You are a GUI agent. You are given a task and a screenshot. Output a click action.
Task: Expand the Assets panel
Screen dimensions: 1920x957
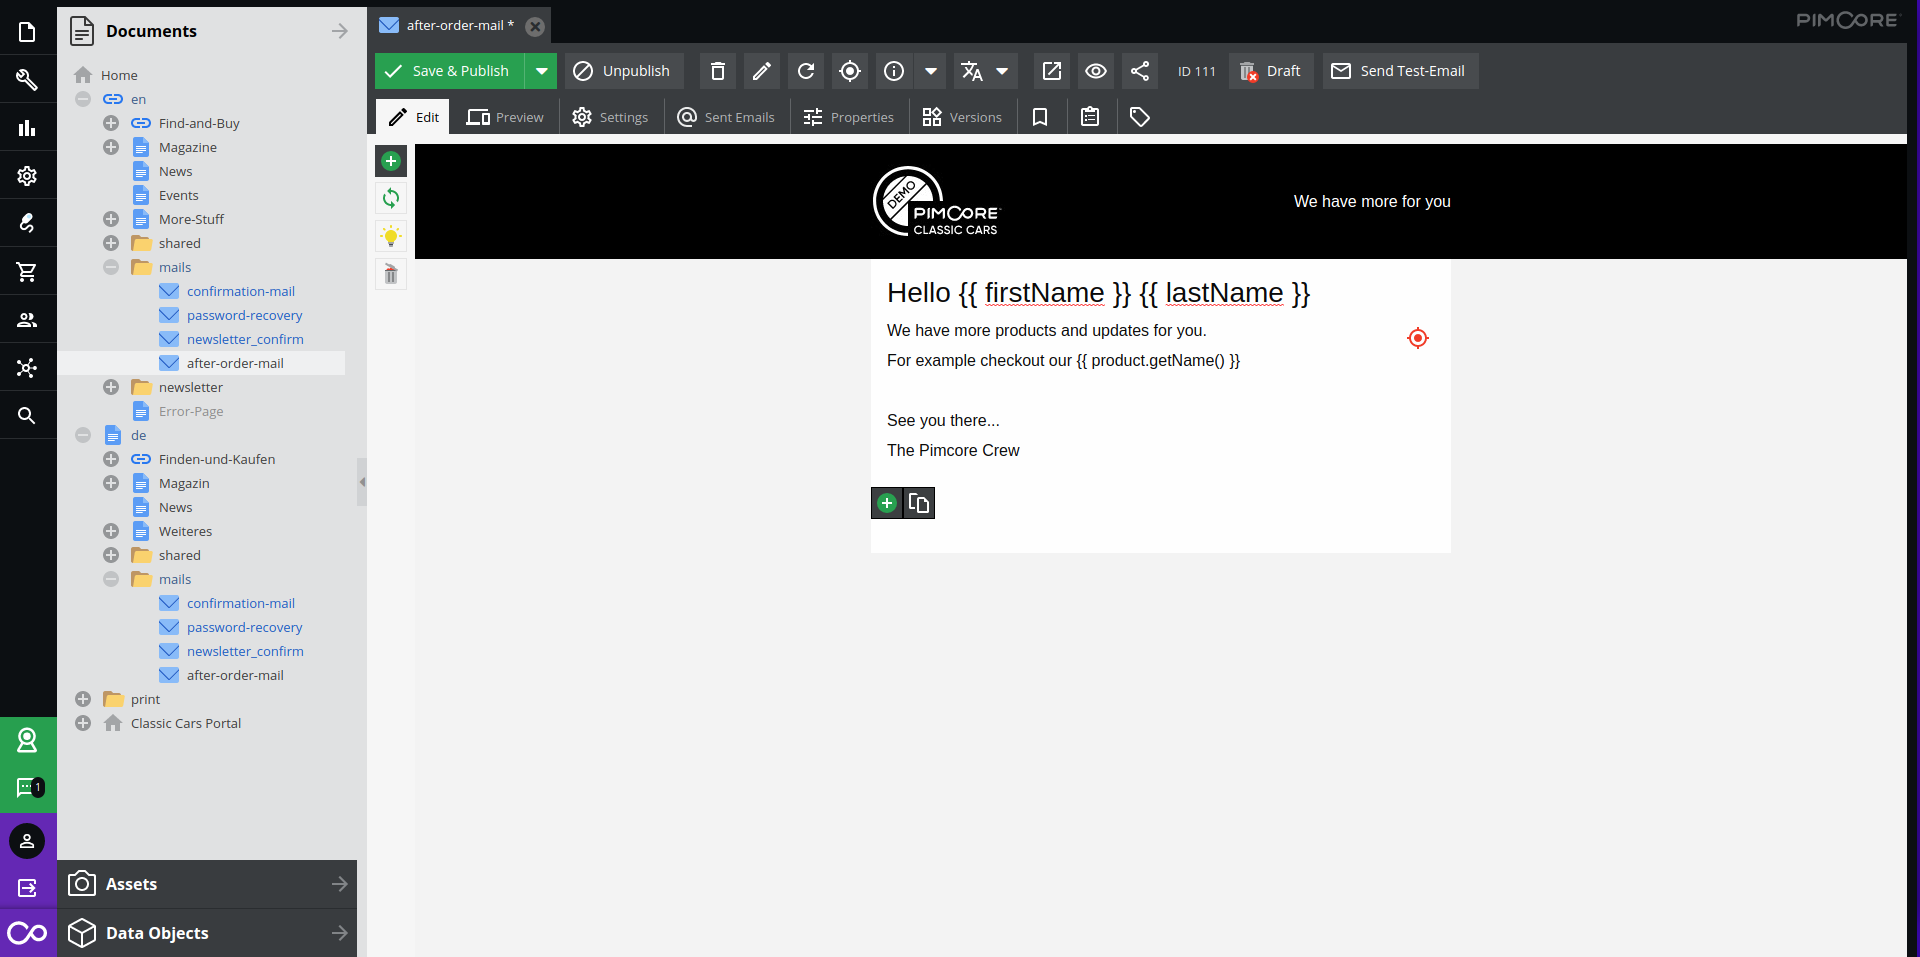[x=207, y=884]
